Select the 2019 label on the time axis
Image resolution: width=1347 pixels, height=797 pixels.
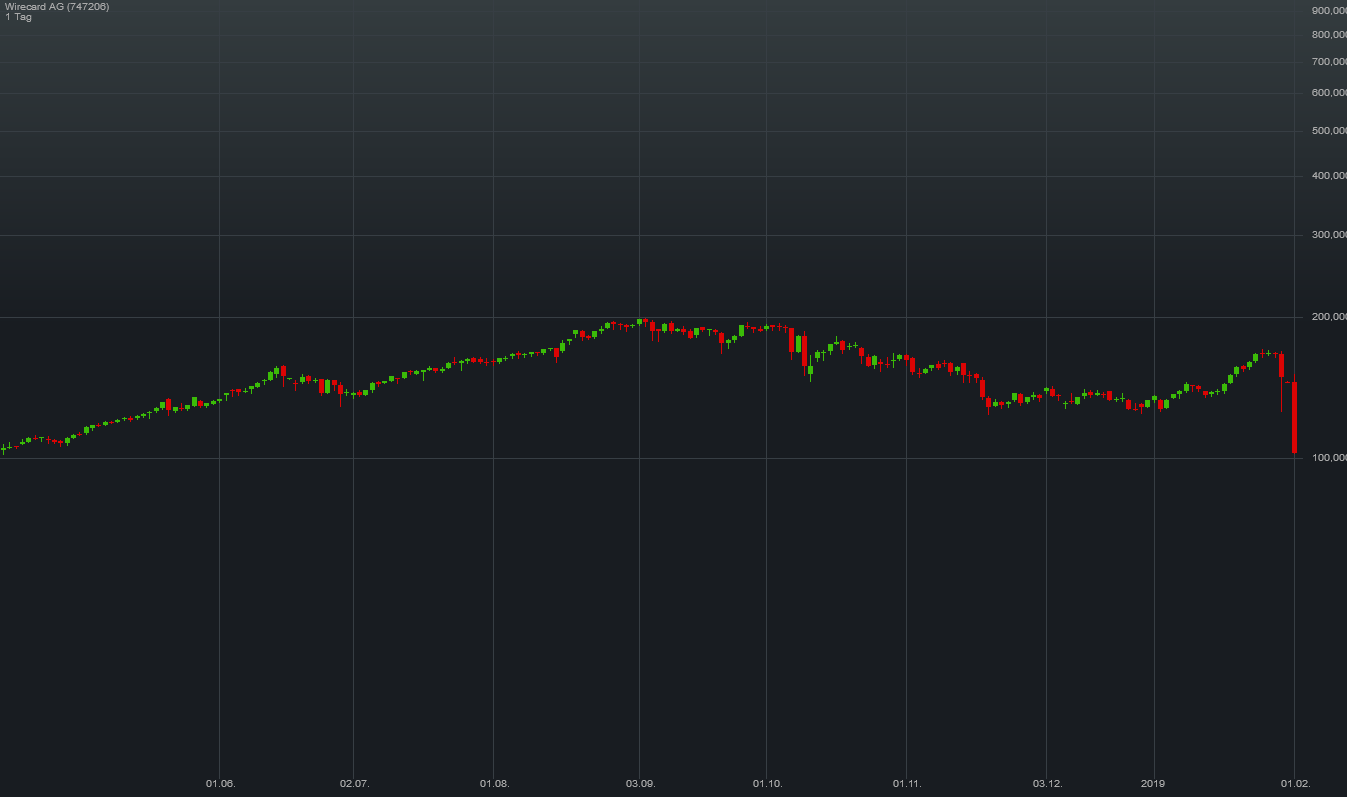[1152, 784]
